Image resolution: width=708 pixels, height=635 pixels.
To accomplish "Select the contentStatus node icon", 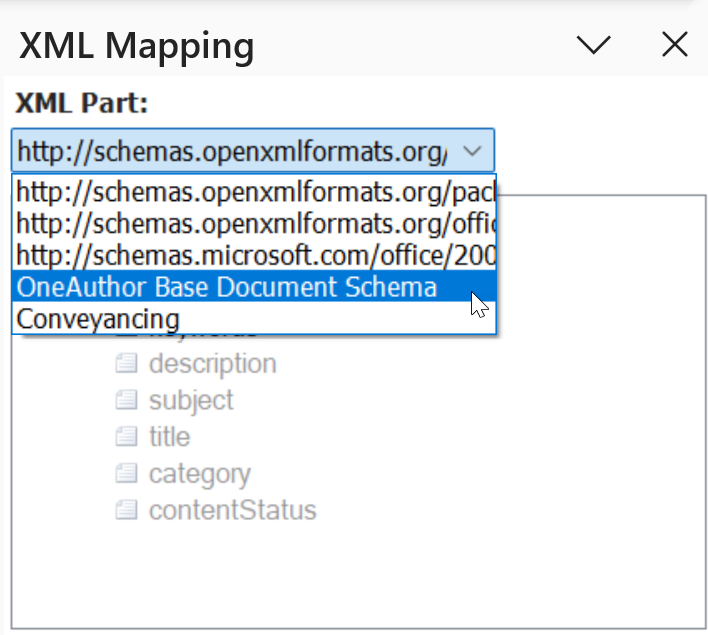I will click(x=126, y=510).
